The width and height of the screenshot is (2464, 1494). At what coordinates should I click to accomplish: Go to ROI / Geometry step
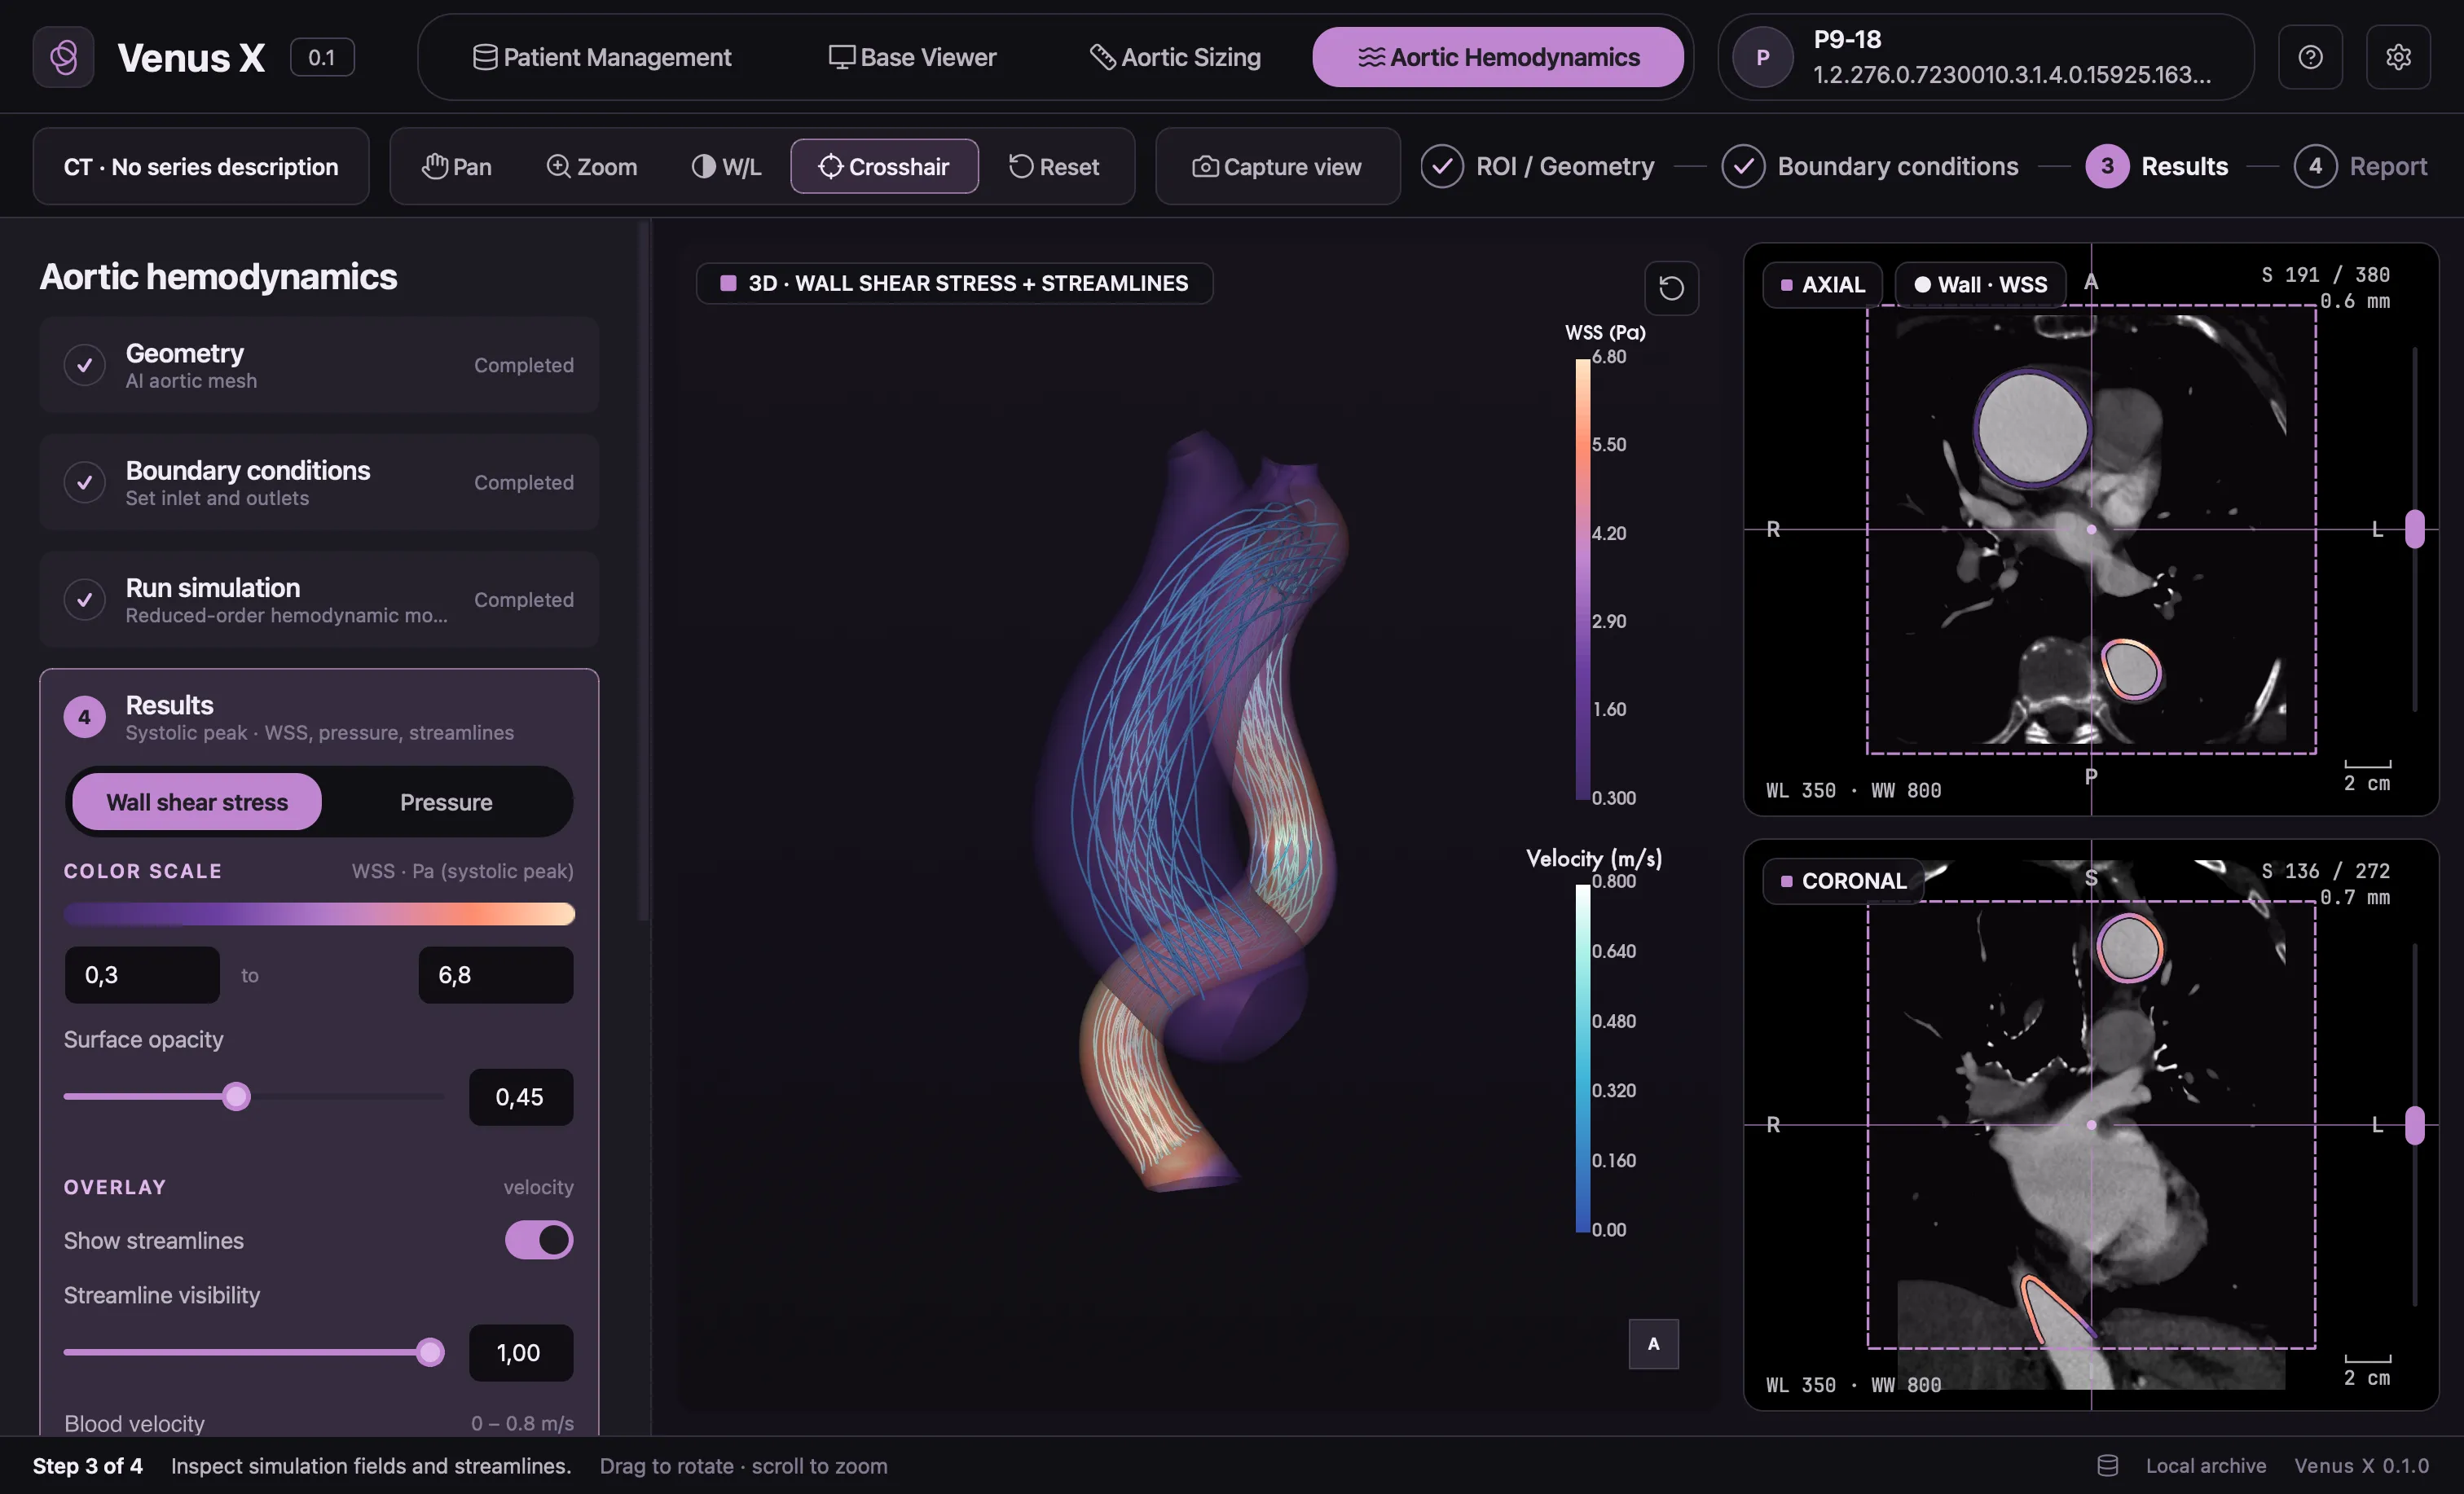1538,166
